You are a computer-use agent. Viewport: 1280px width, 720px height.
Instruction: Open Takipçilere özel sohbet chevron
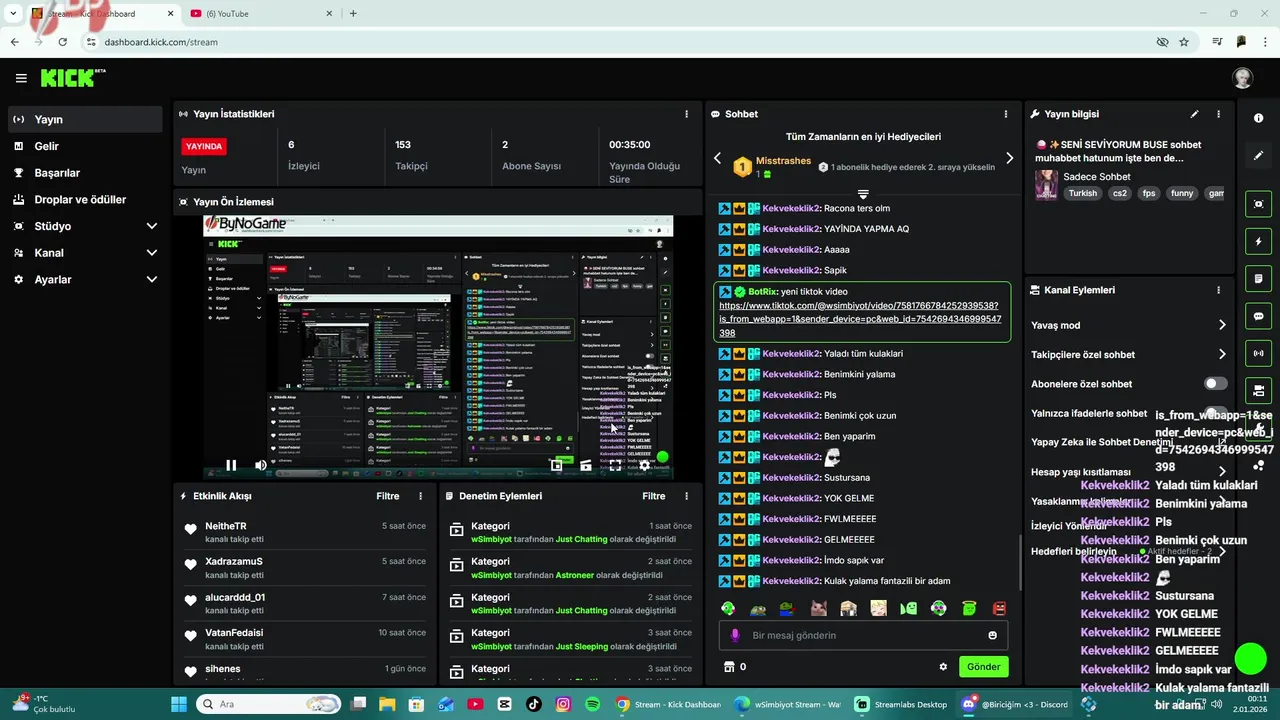pos(1221,354)
